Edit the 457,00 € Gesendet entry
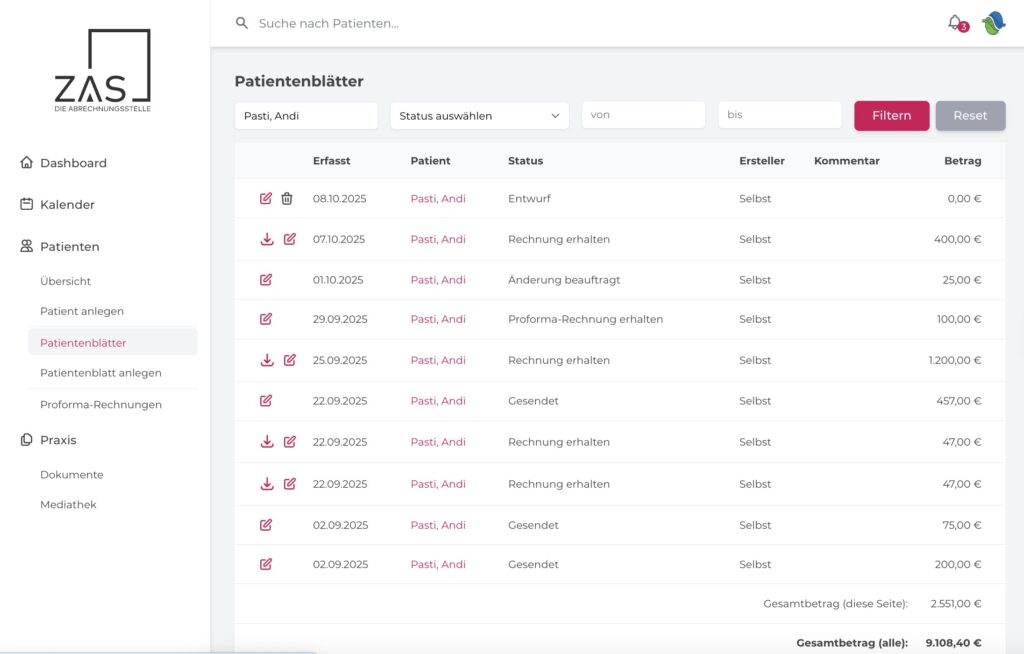 pyautogui.click(x=266, y=401)
